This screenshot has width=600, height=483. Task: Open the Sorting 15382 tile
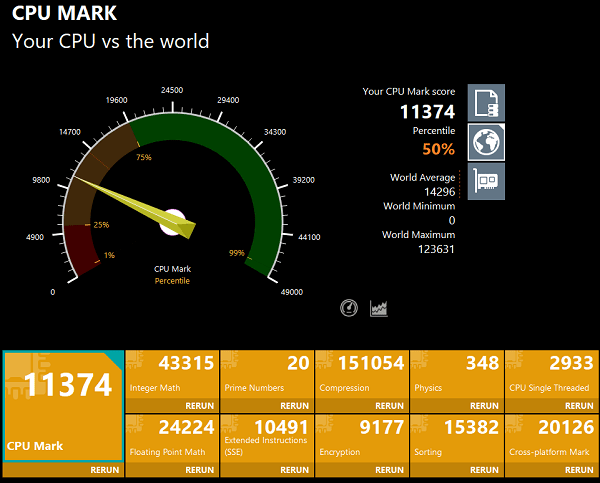457,439
